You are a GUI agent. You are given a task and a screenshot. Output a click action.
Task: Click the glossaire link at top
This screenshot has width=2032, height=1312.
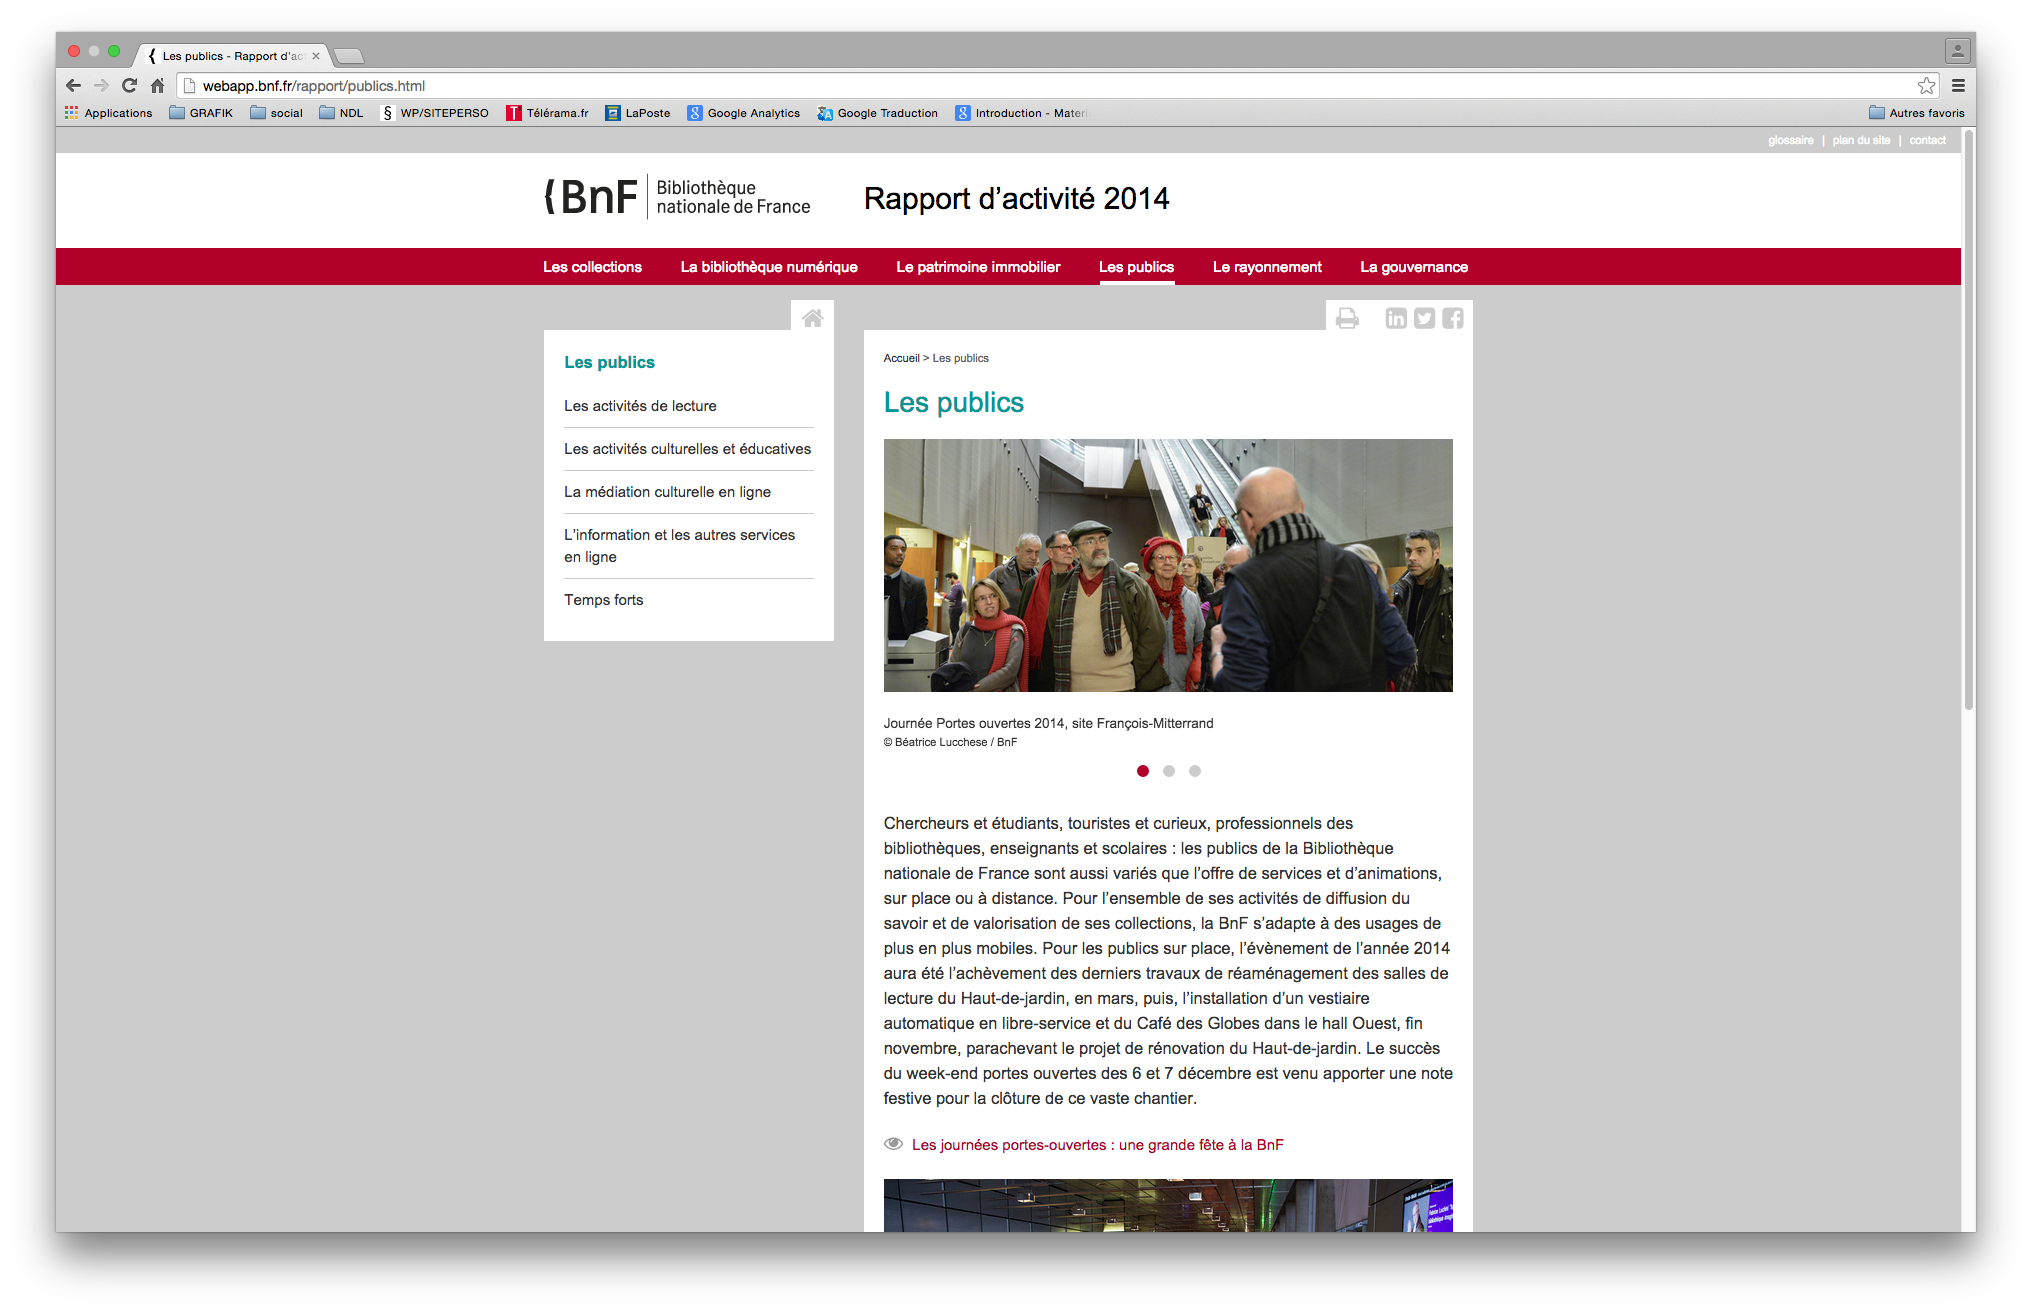coord(1790,140)
